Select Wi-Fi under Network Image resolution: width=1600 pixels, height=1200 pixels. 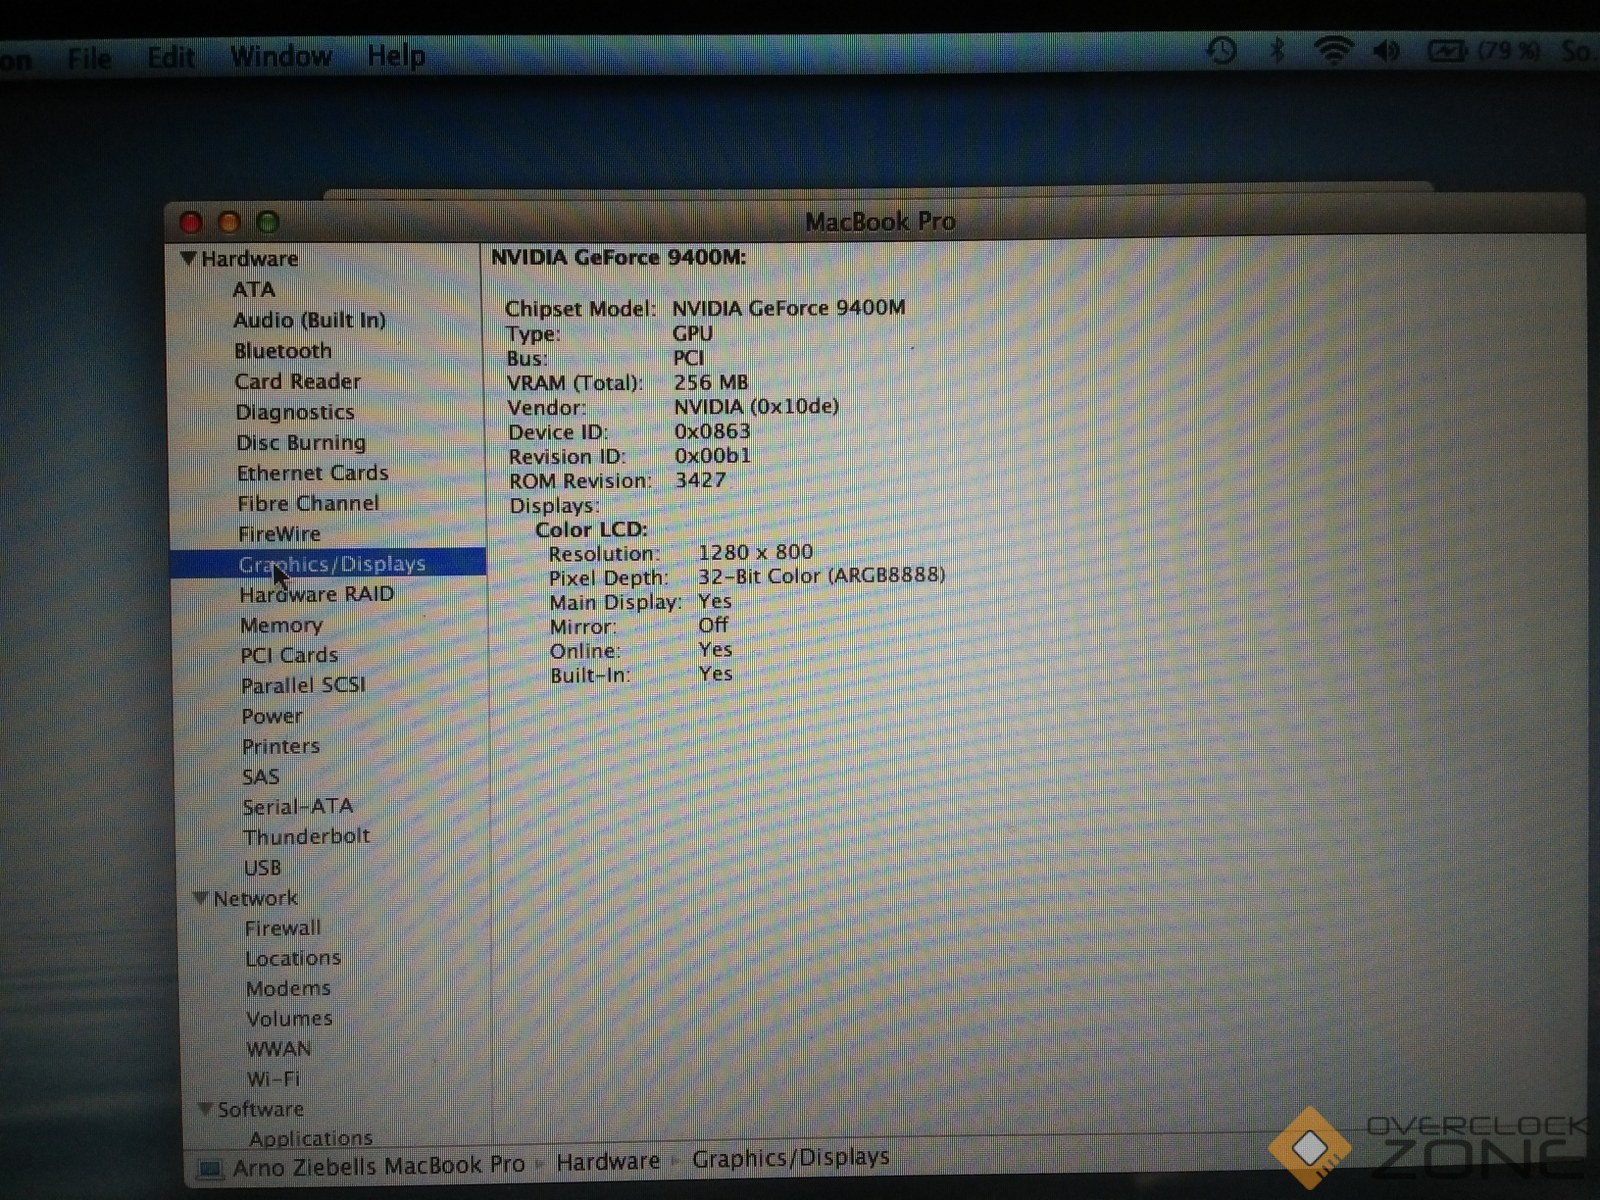tap(273, 1079)
